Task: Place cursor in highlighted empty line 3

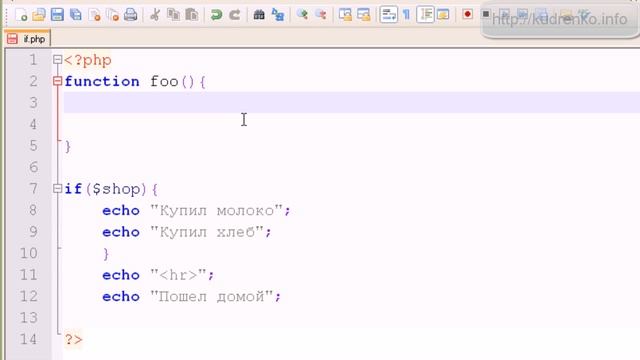Action: 351,102
